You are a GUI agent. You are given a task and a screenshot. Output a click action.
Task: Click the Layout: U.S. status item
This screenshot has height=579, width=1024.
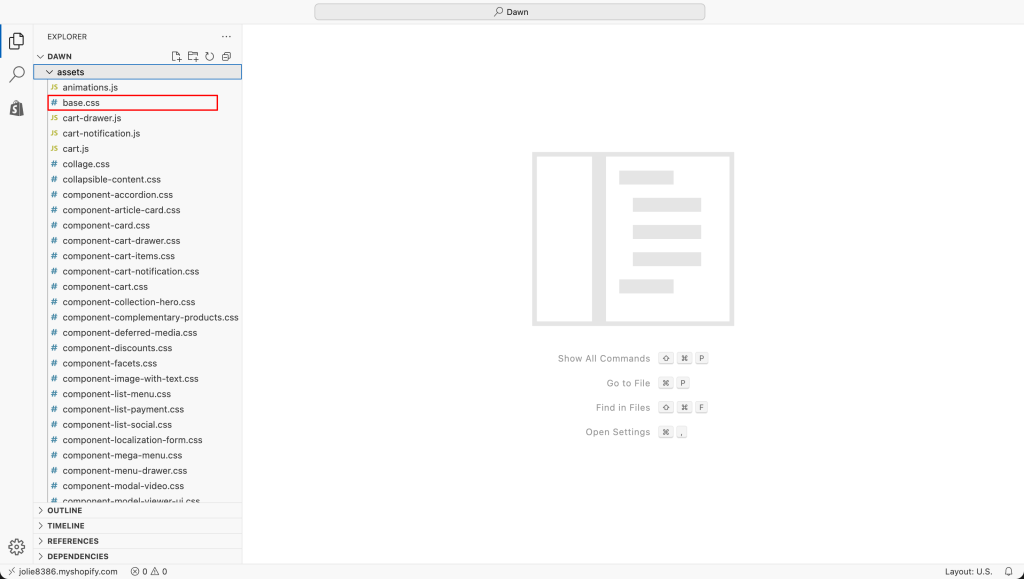(x=968, y=572)
